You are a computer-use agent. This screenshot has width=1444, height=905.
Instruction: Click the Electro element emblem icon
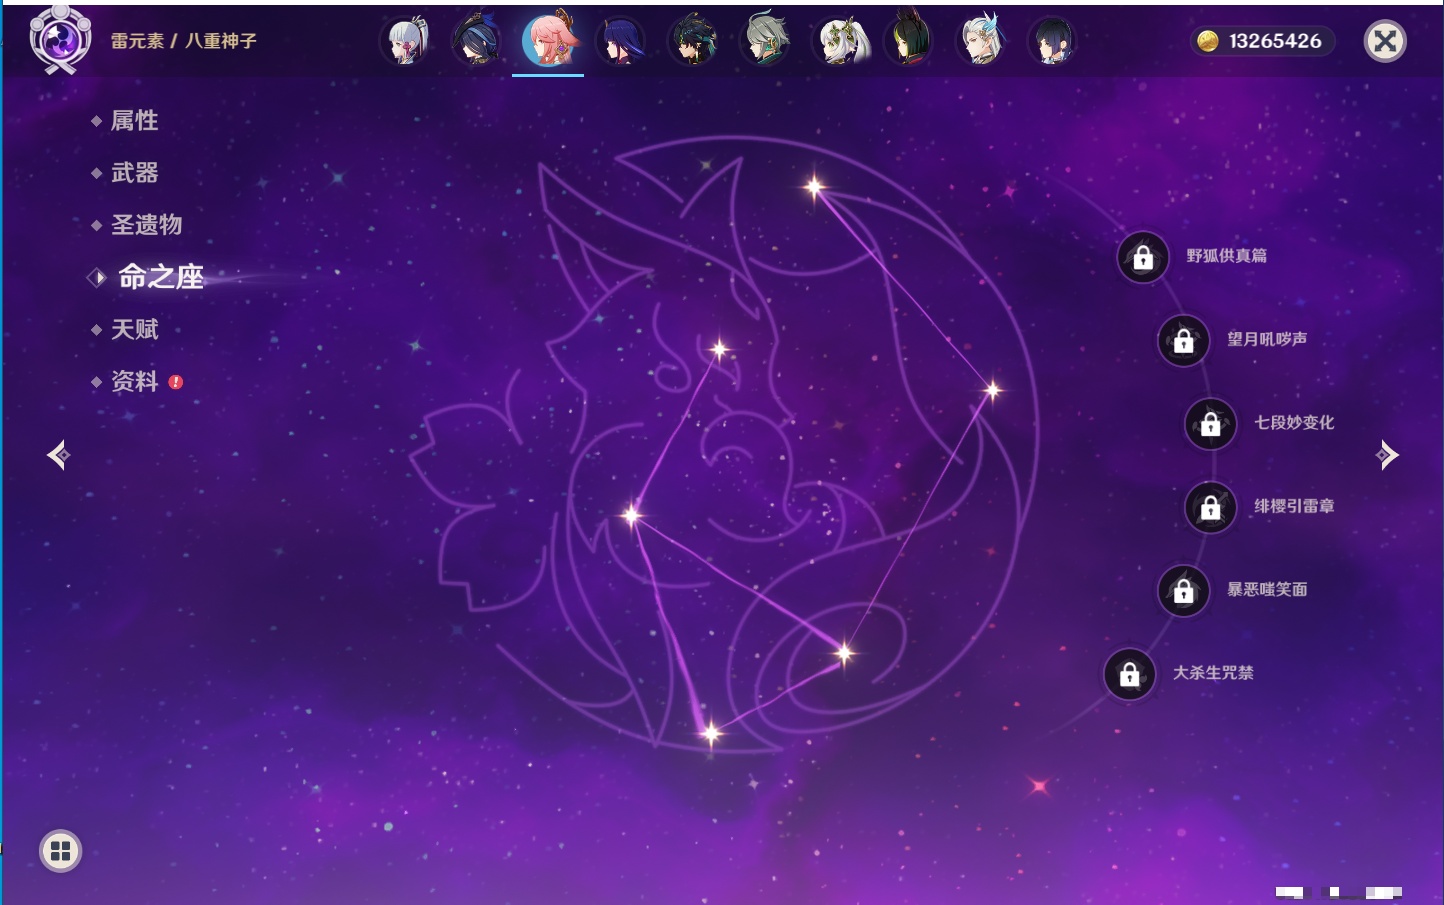[60, 39]
